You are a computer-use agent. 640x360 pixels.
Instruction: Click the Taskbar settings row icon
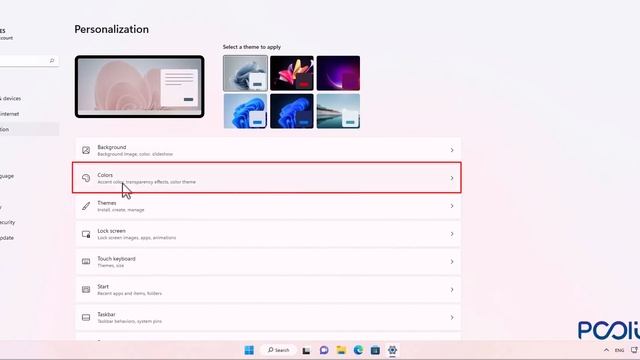pyautogui.click(x=86, y=318)
